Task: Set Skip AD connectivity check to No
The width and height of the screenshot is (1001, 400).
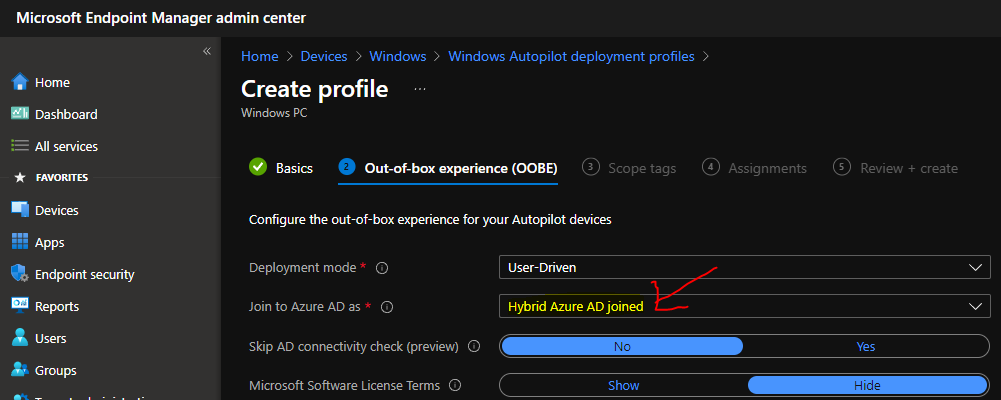Action: point(622,346)
